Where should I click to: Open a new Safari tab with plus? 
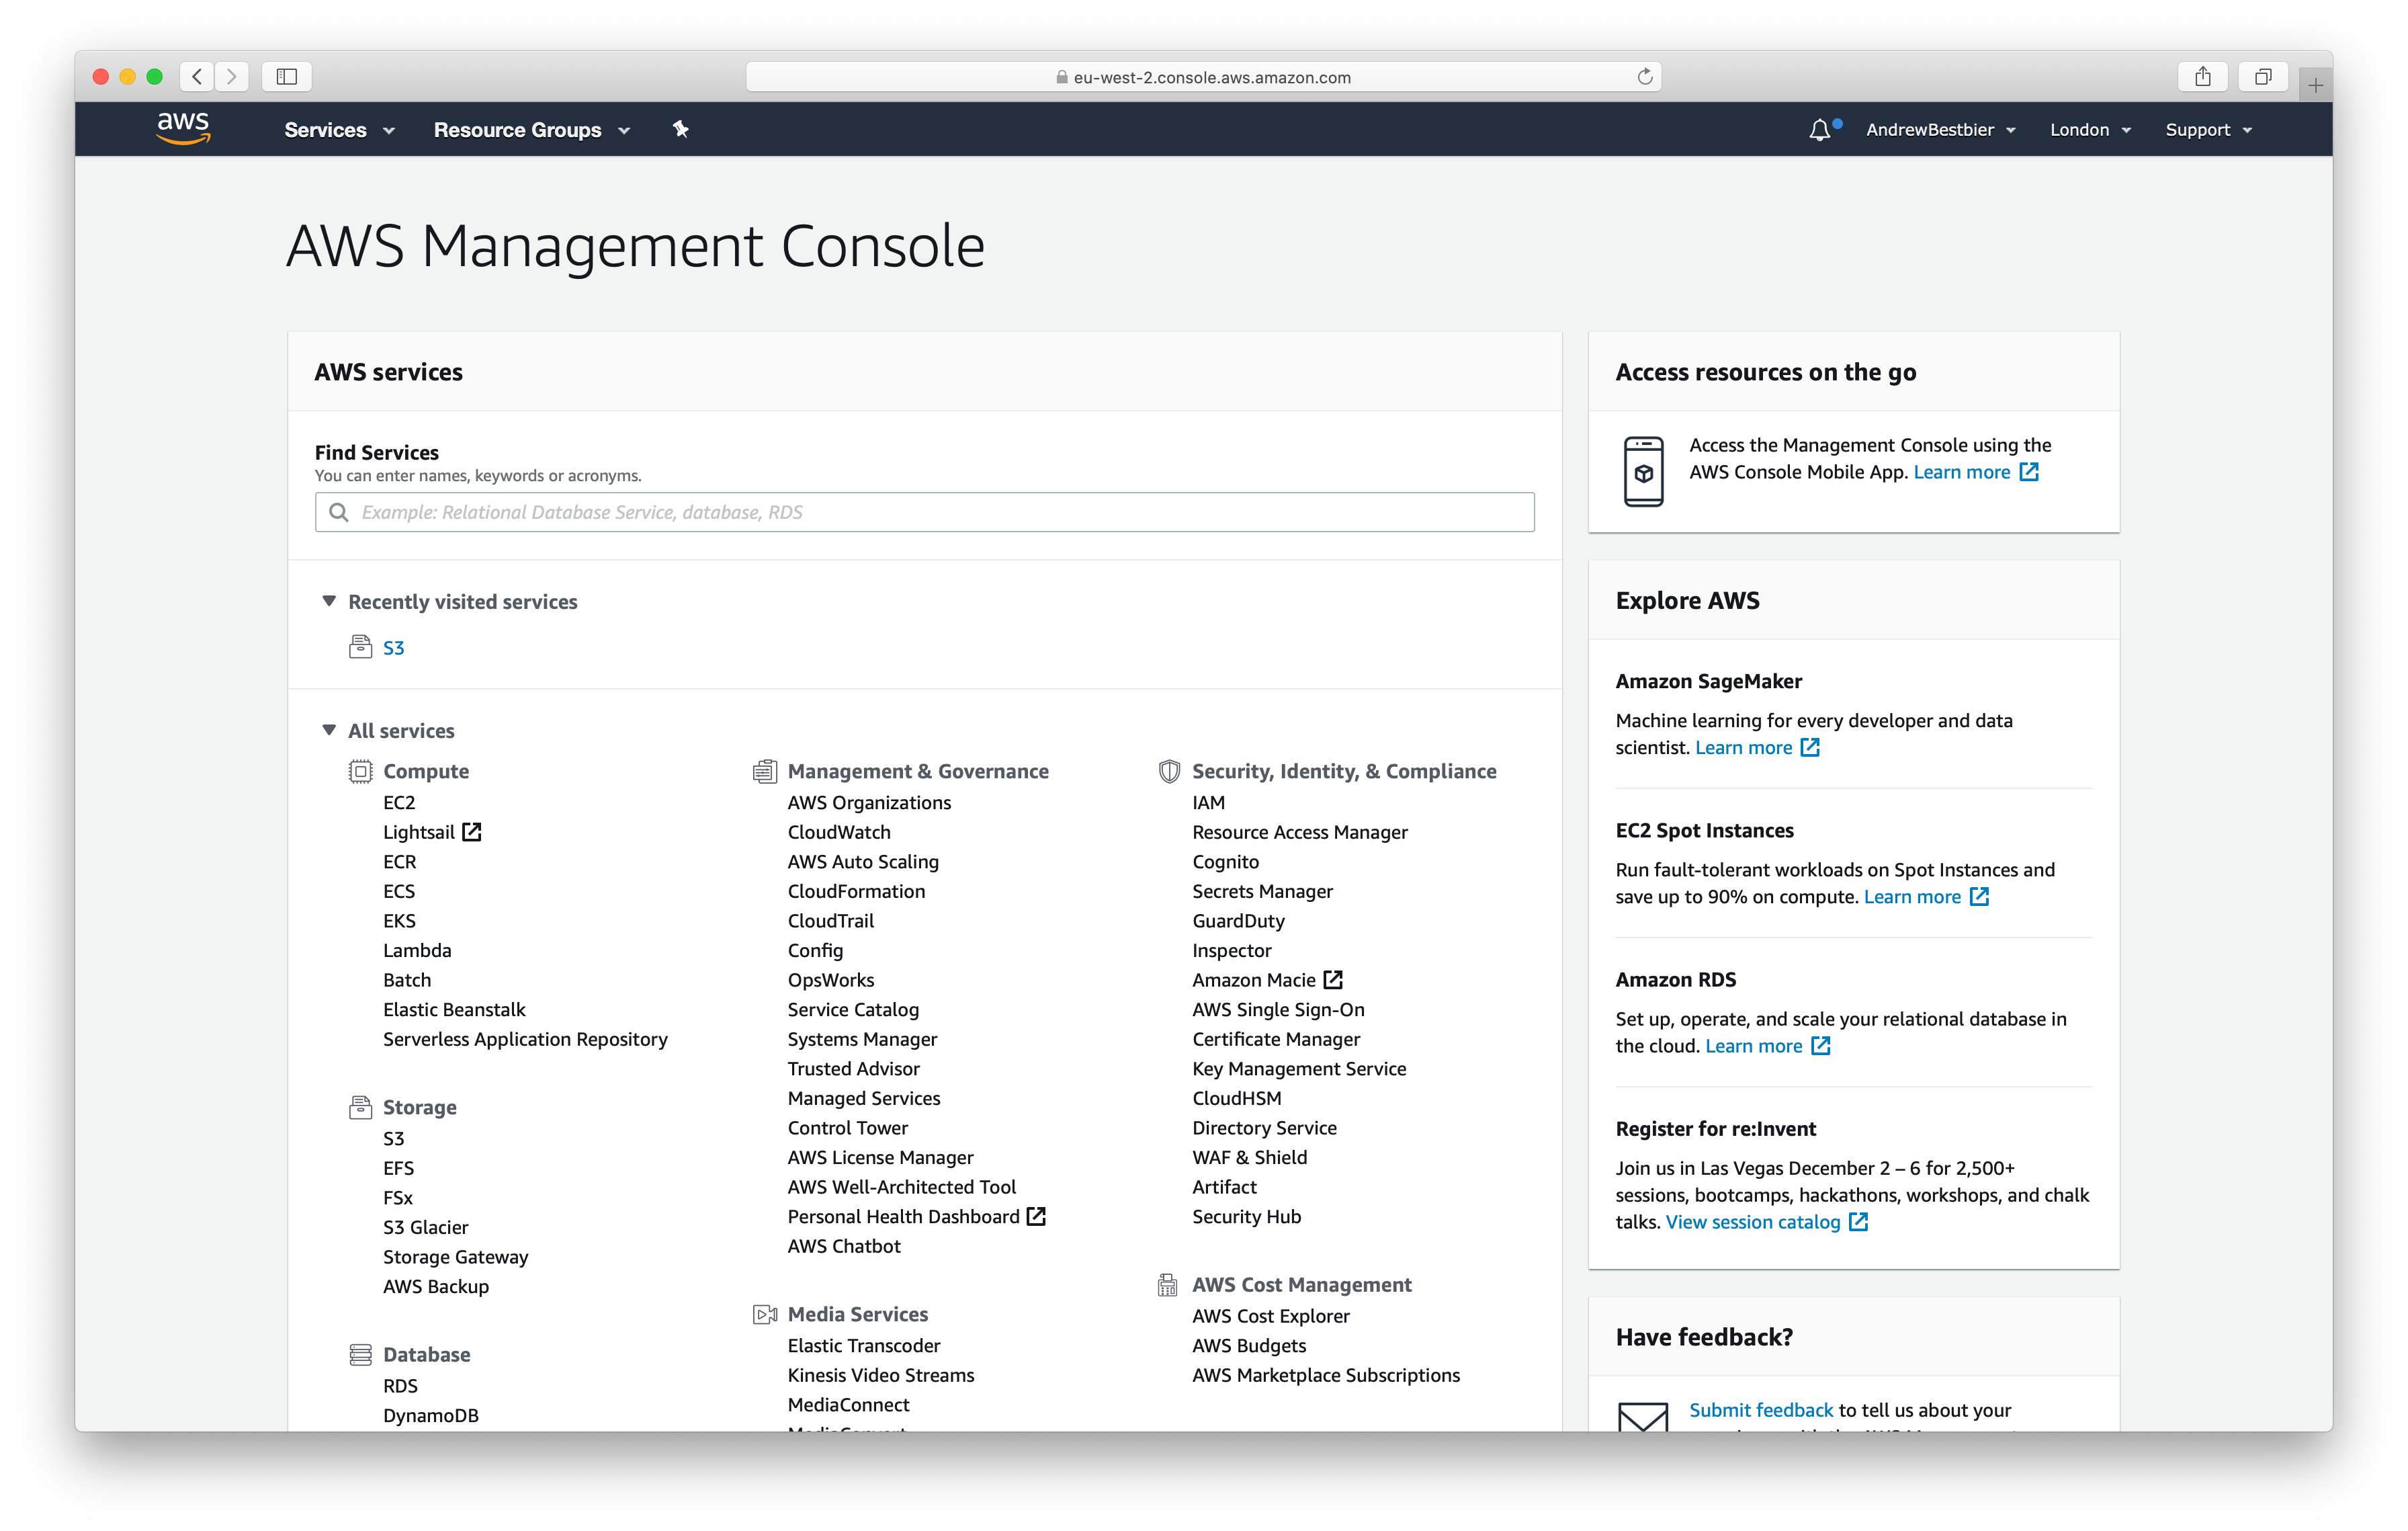(2315, 86)
